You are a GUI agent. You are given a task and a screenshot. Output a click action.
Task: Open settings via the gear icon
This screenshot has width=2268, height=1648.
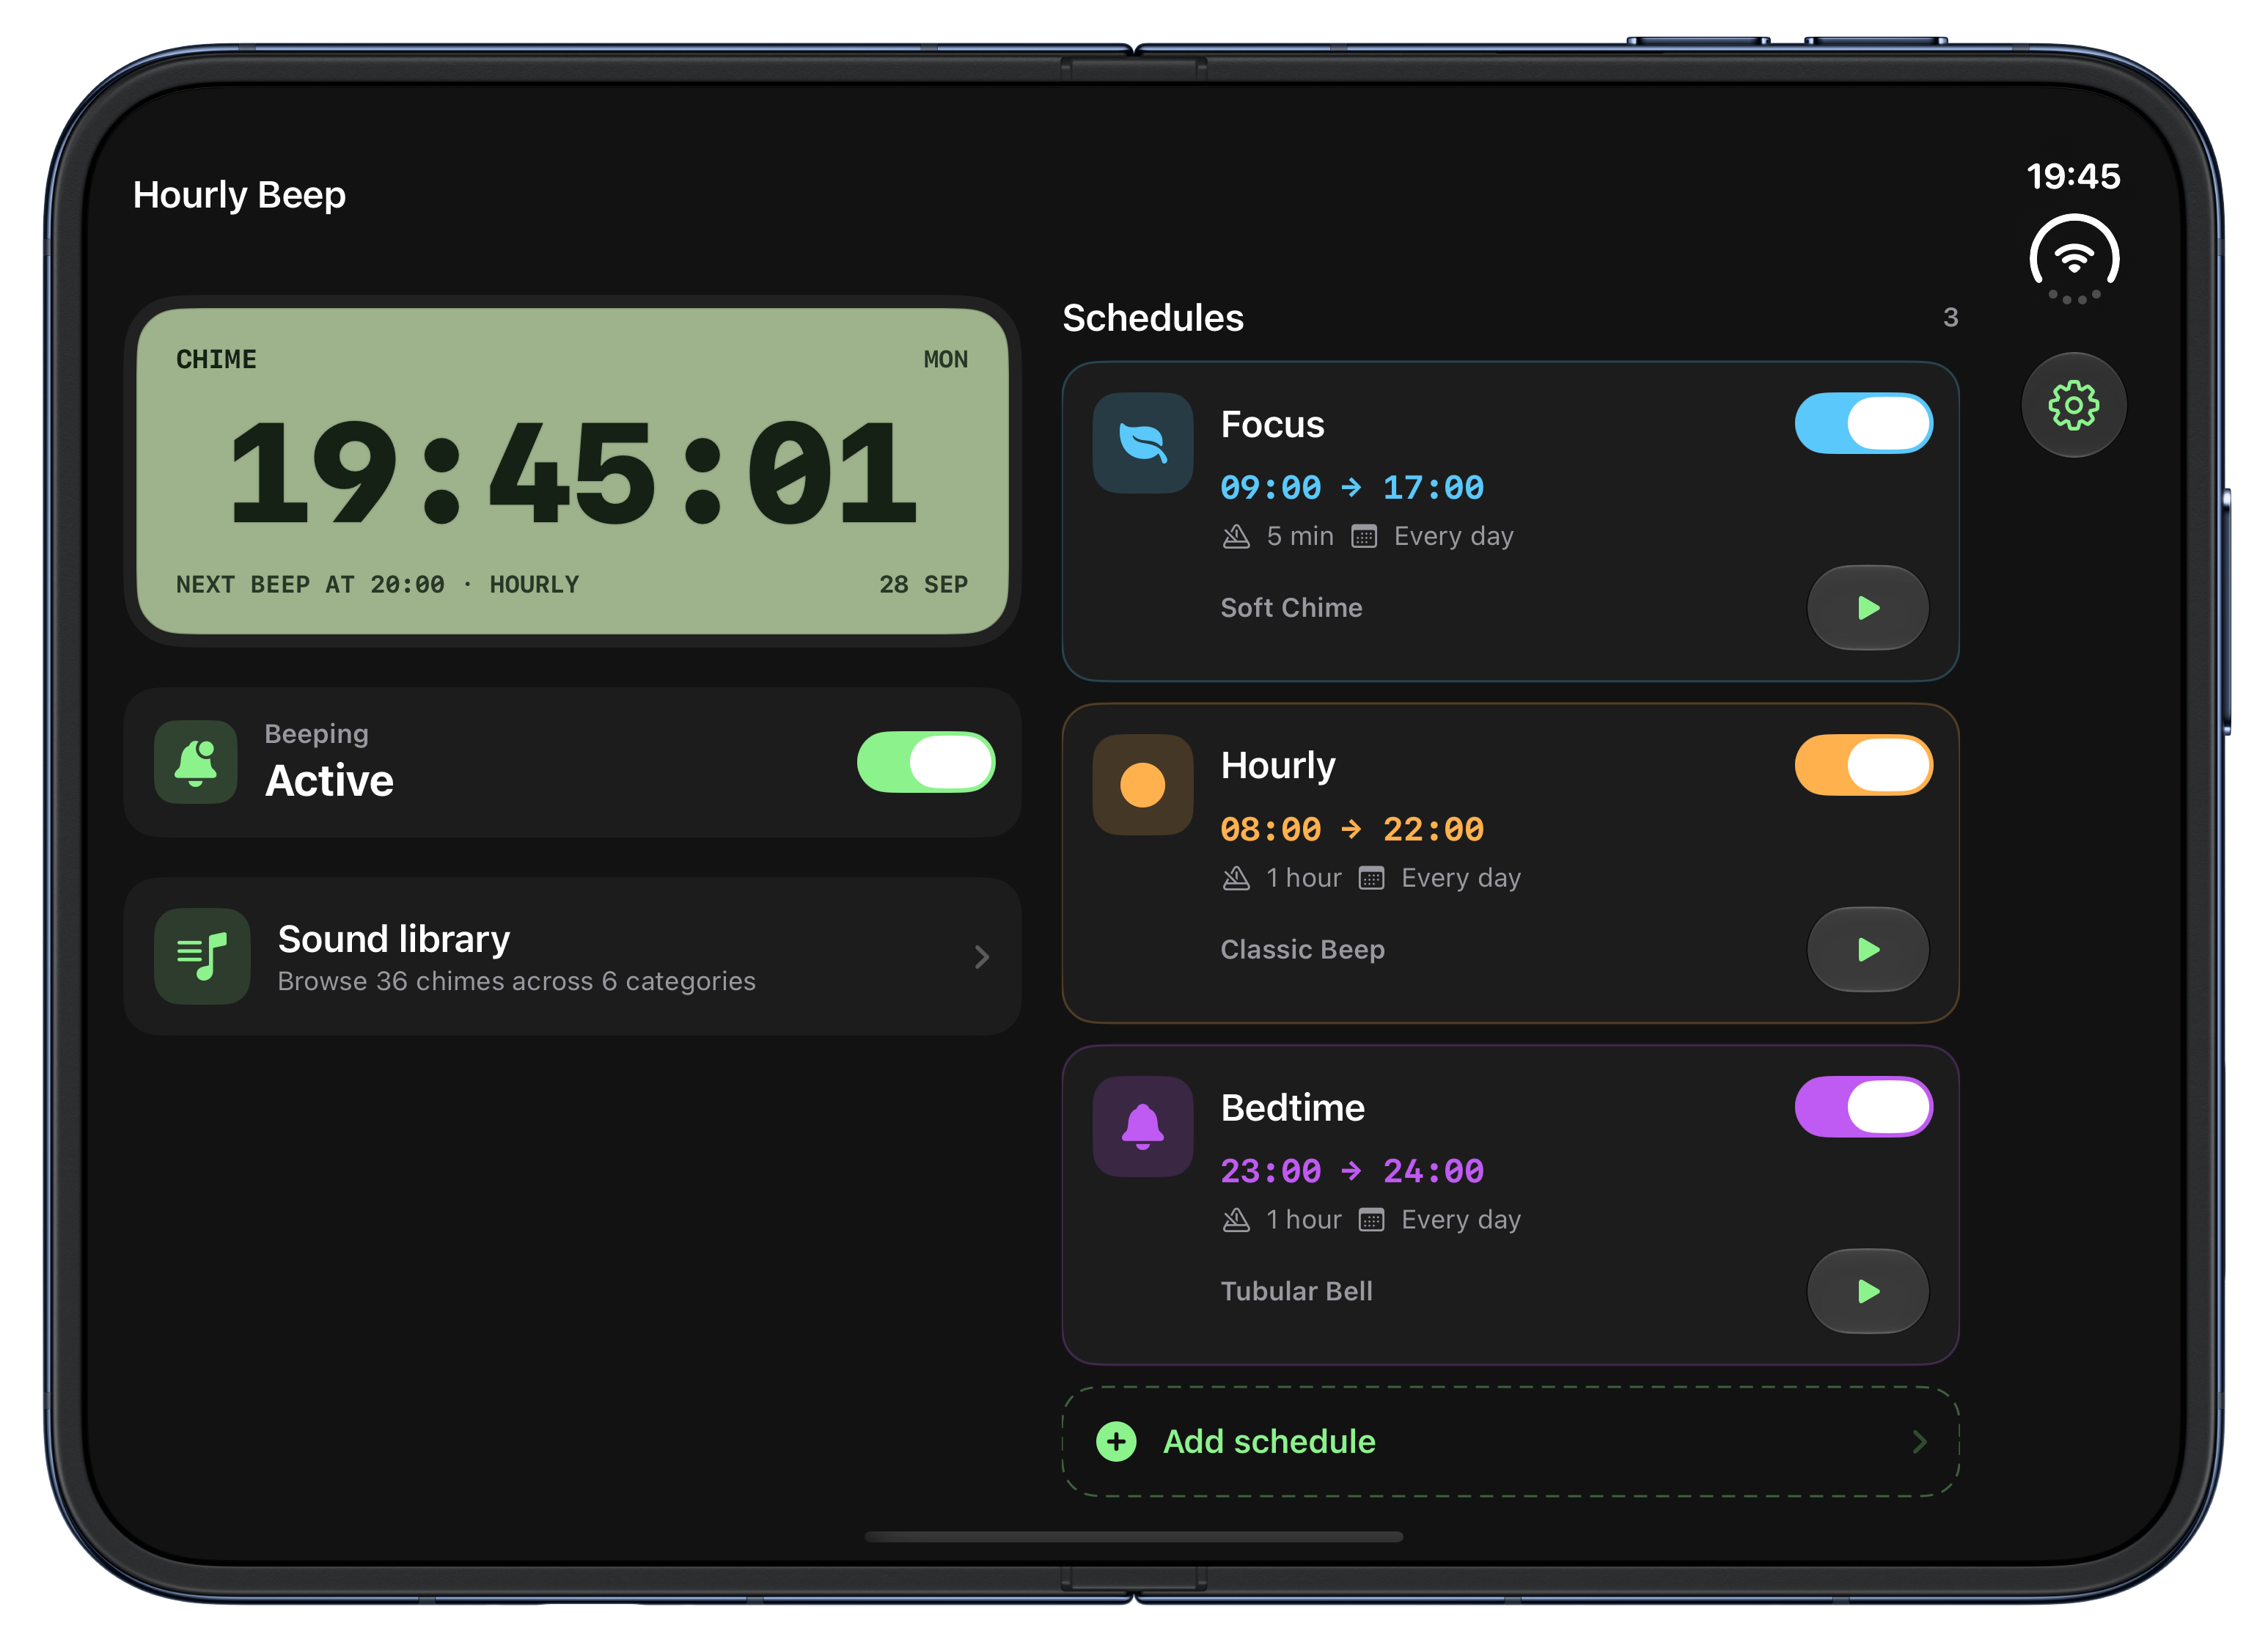[x=2073, y=405]
